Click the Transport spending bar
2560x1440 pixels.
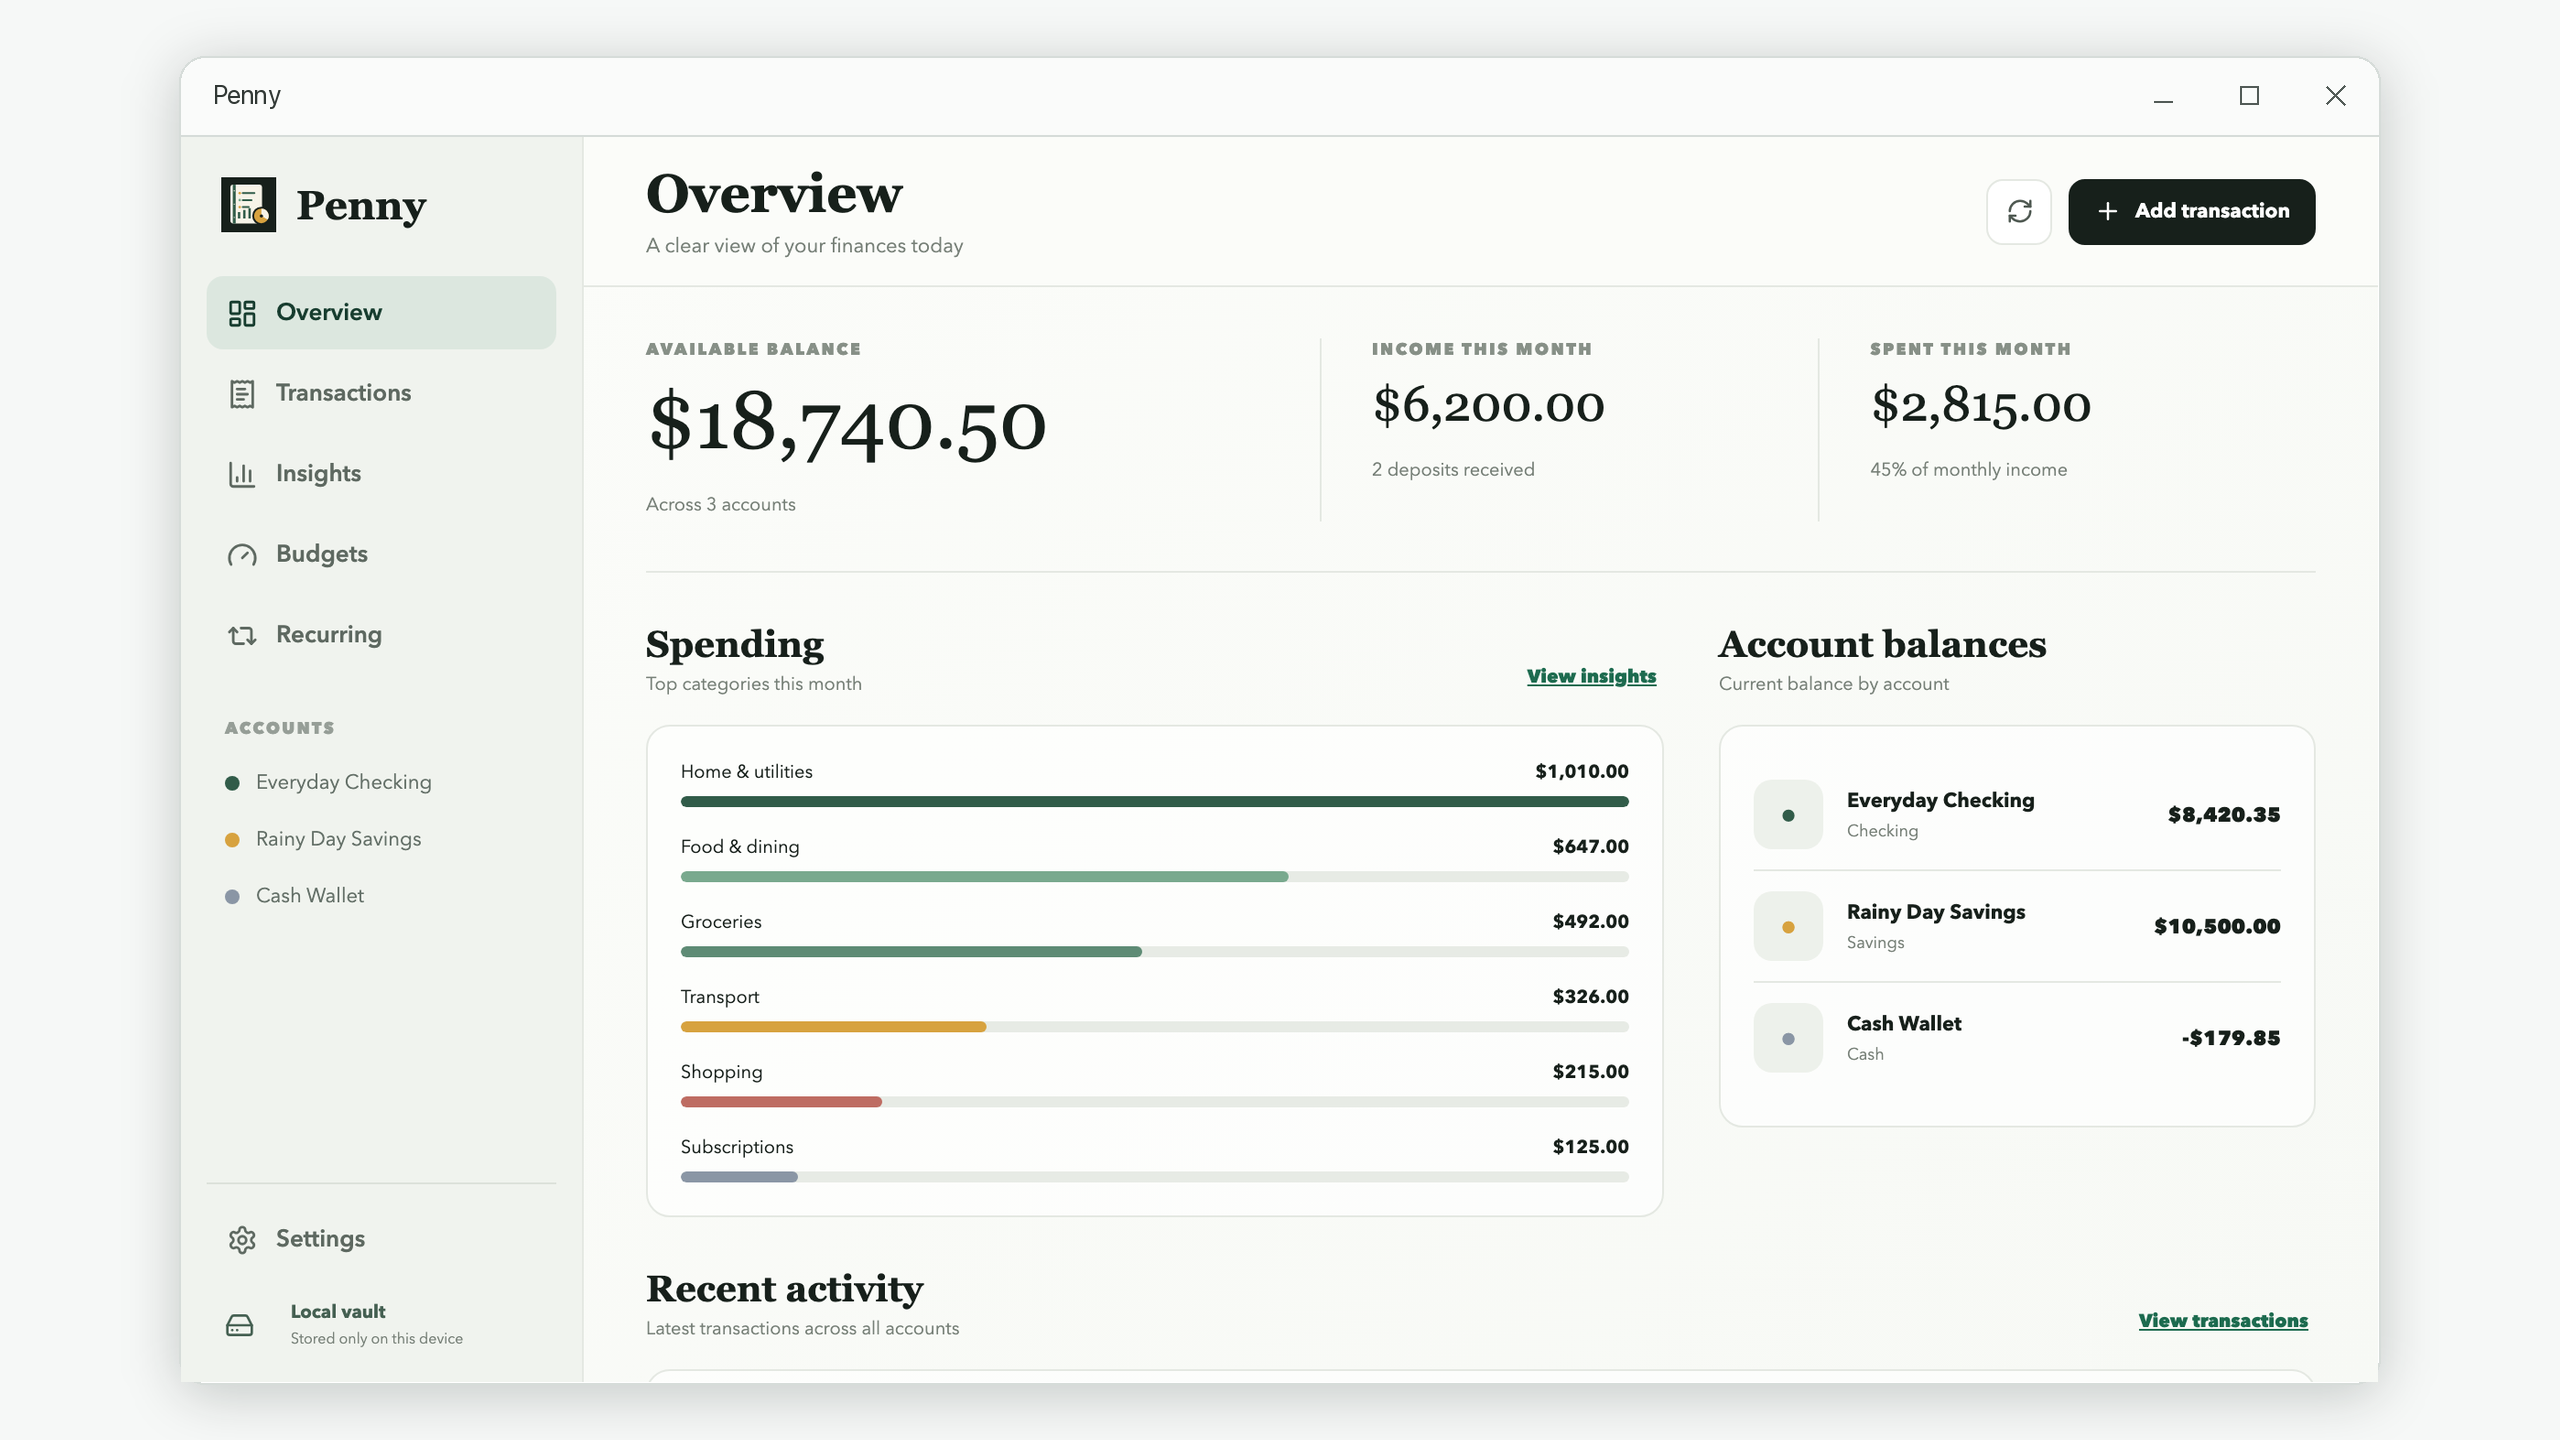[x=1155, y=1026]
